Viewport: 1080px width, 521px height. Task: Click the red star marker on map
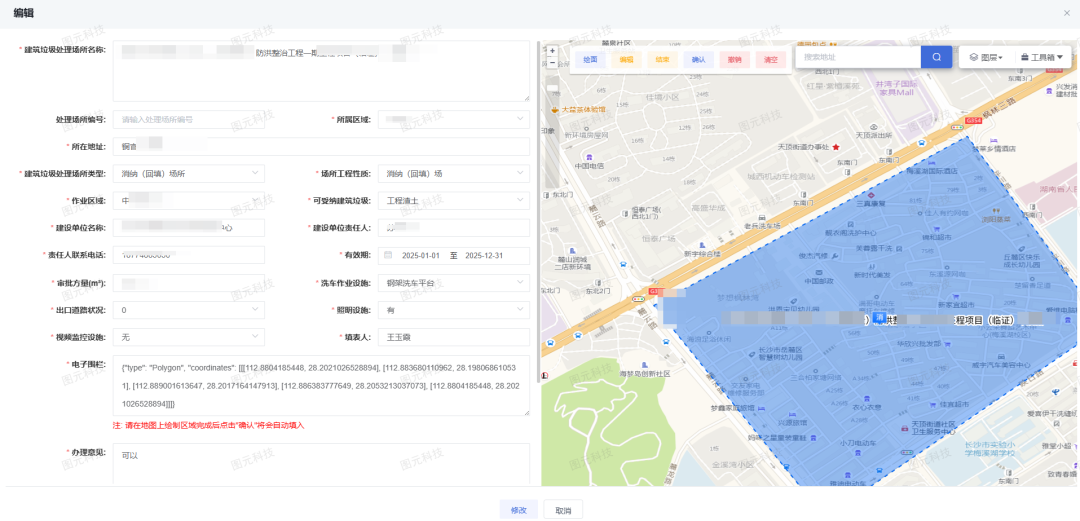tap(836, 146)
